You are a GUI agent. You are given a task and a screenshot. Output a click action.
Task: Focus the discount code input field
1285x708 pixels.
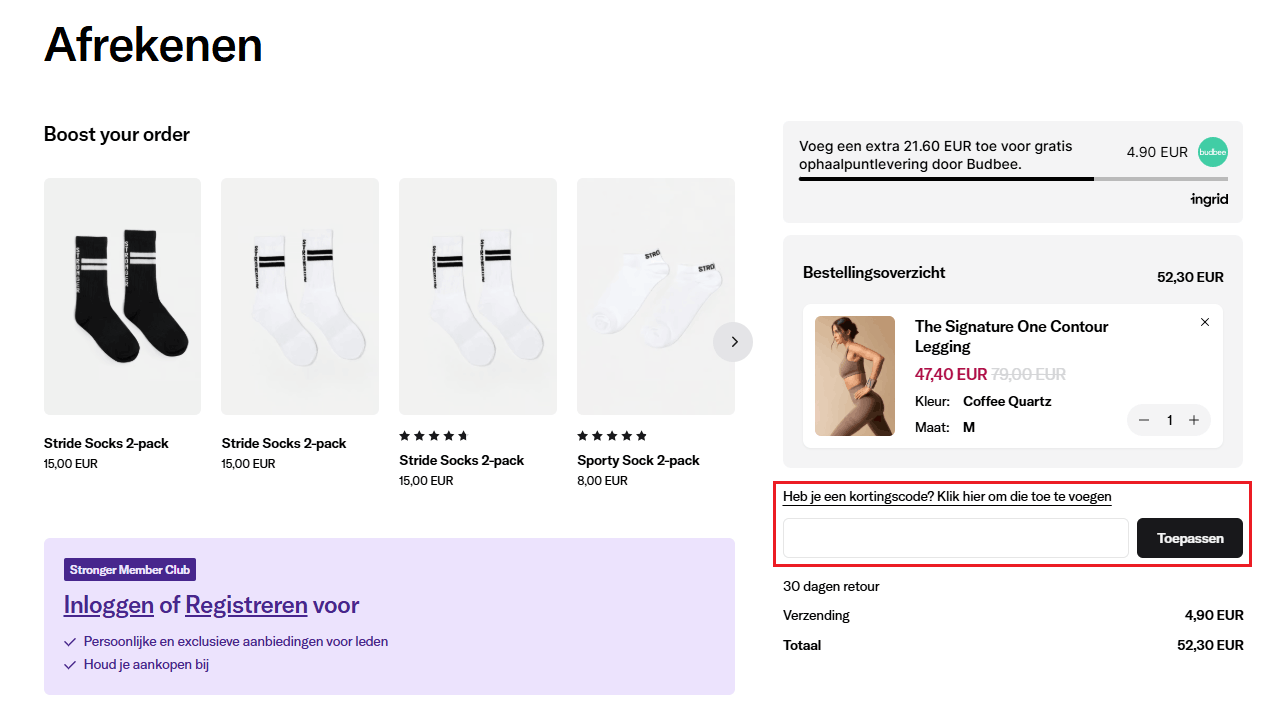(956, 538)
